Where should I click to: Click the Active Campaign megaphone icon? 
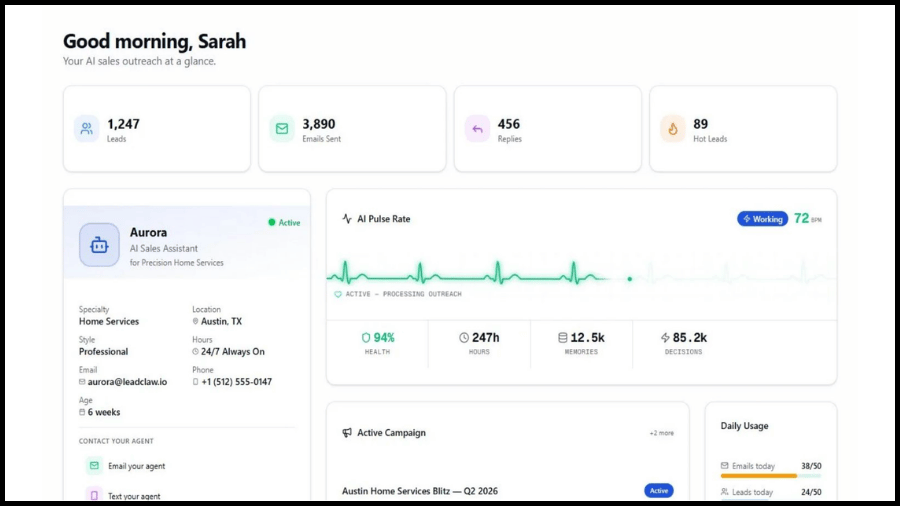click(x=347, y=433)
